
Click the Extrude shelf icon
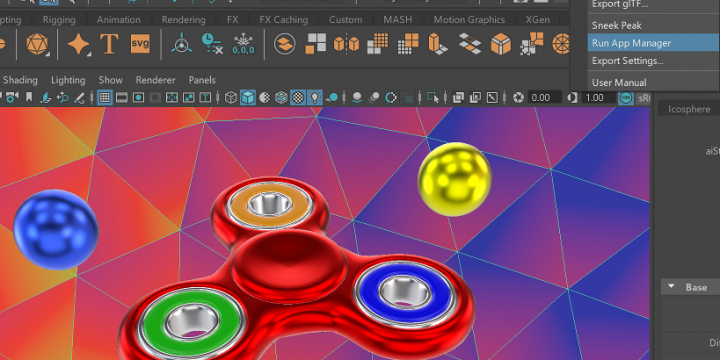(x=438, y=44)
